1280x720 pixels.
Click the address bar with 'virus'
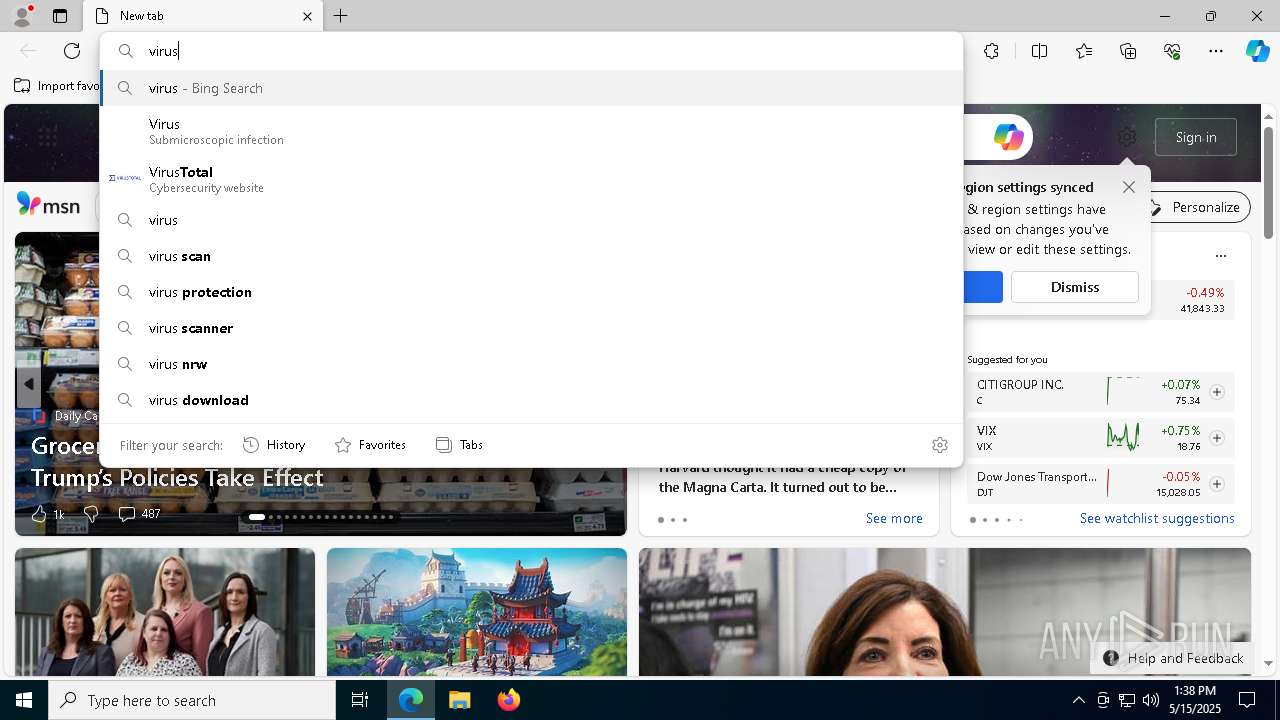tap(531, 51)
